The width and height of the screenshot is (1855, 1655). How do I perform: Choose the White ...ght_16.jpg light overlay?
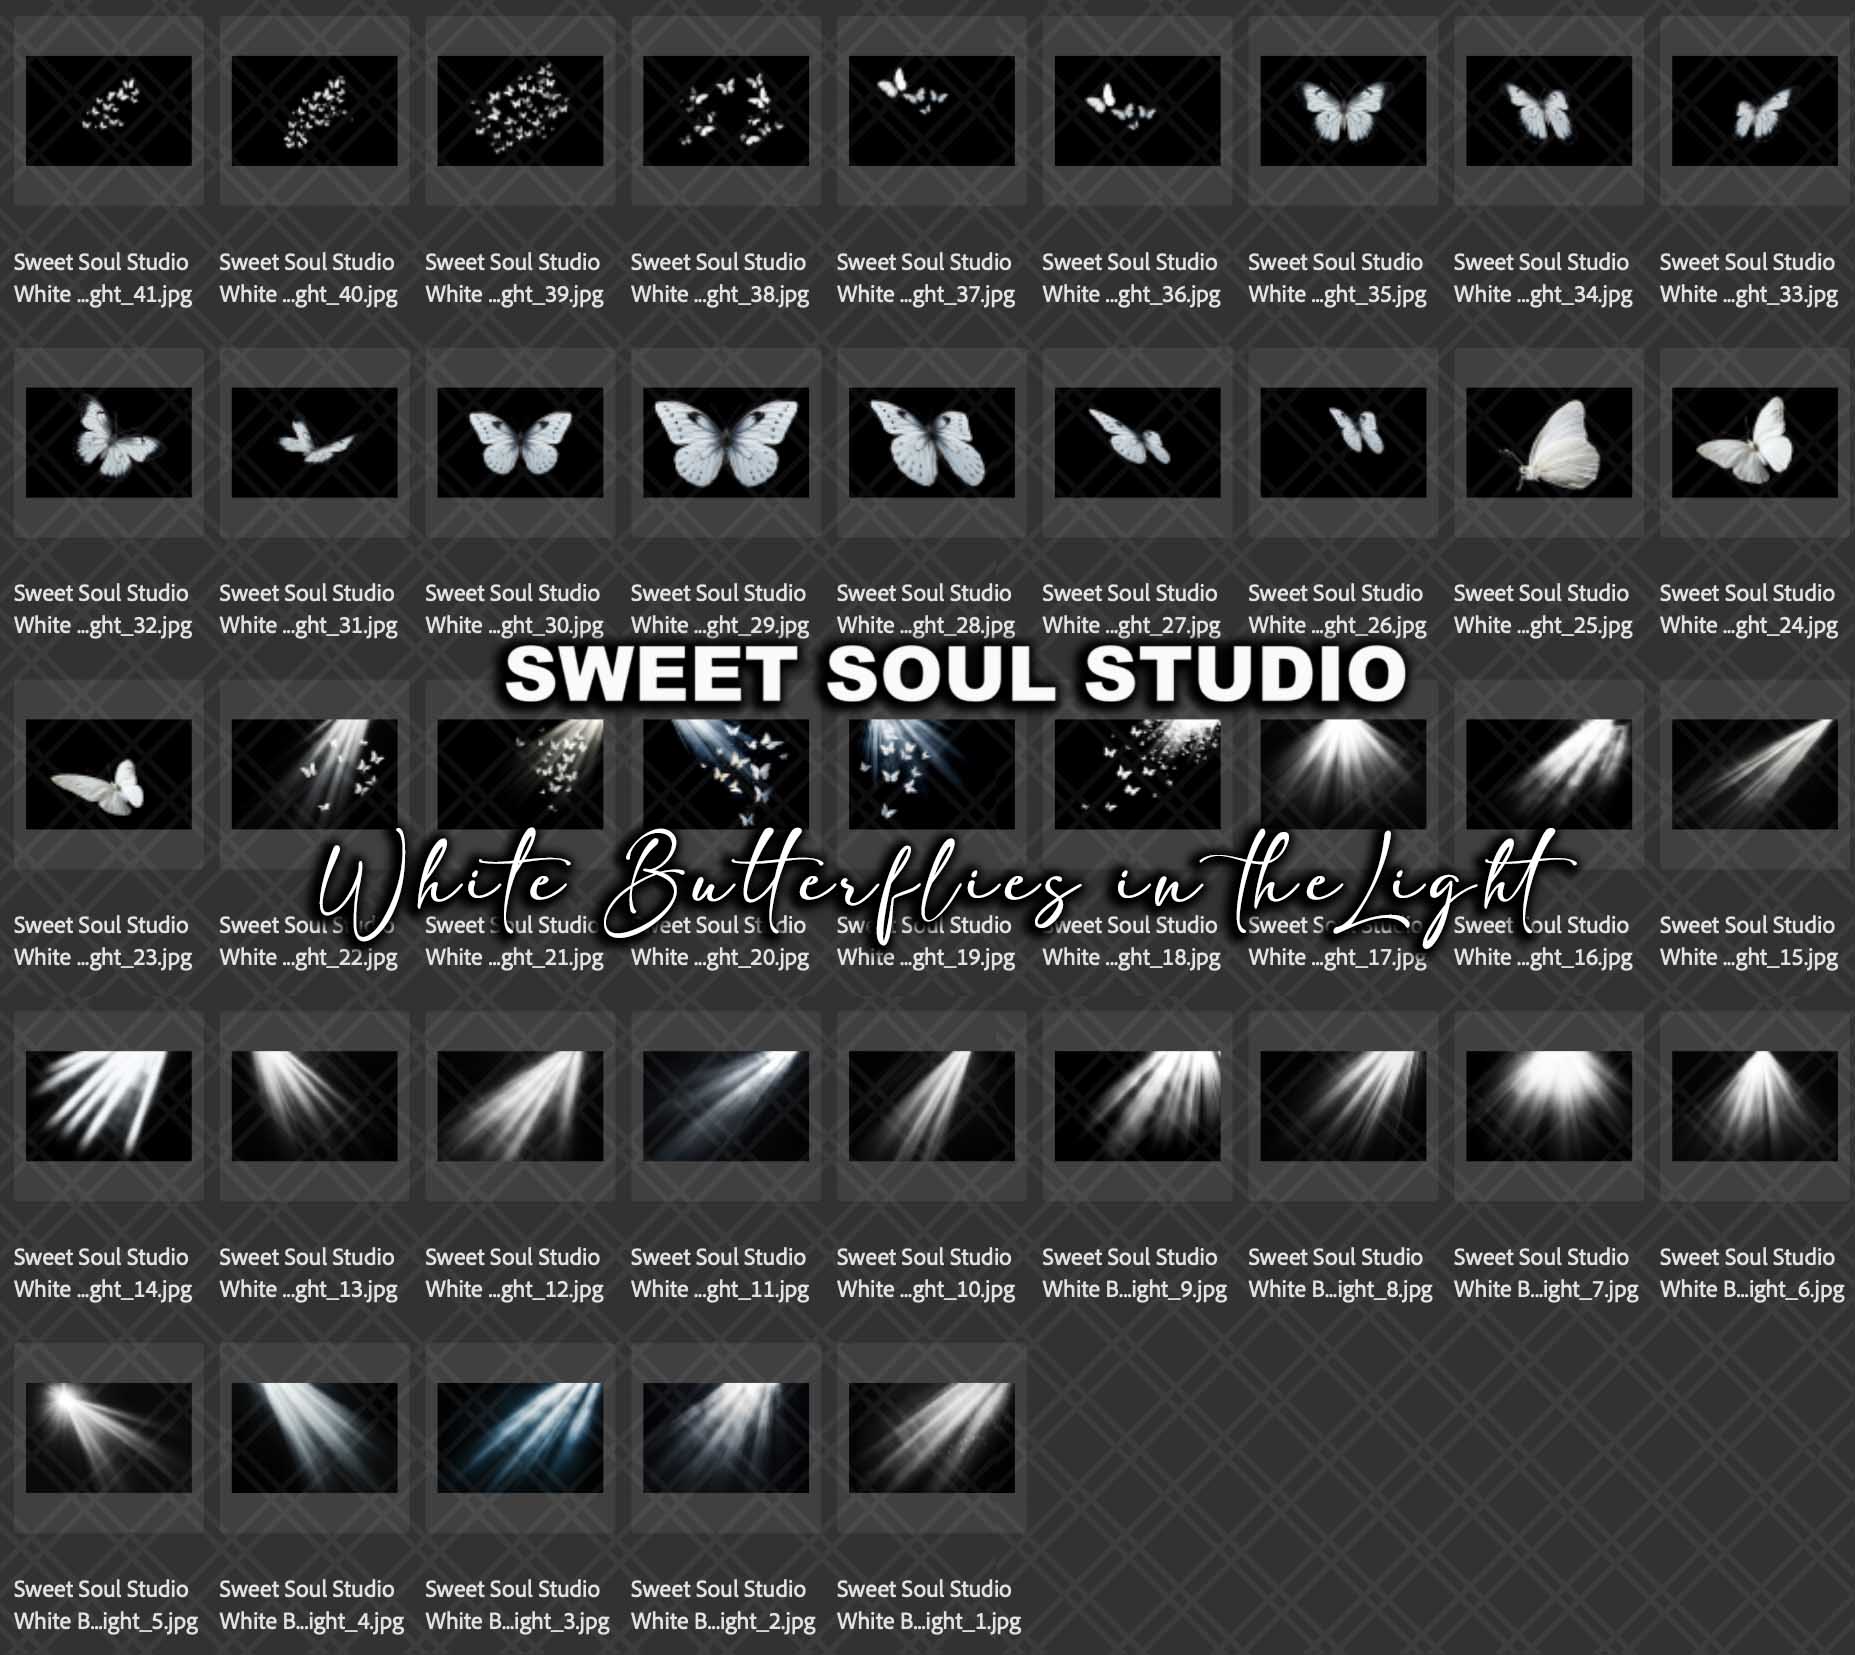coord(1549,774)
